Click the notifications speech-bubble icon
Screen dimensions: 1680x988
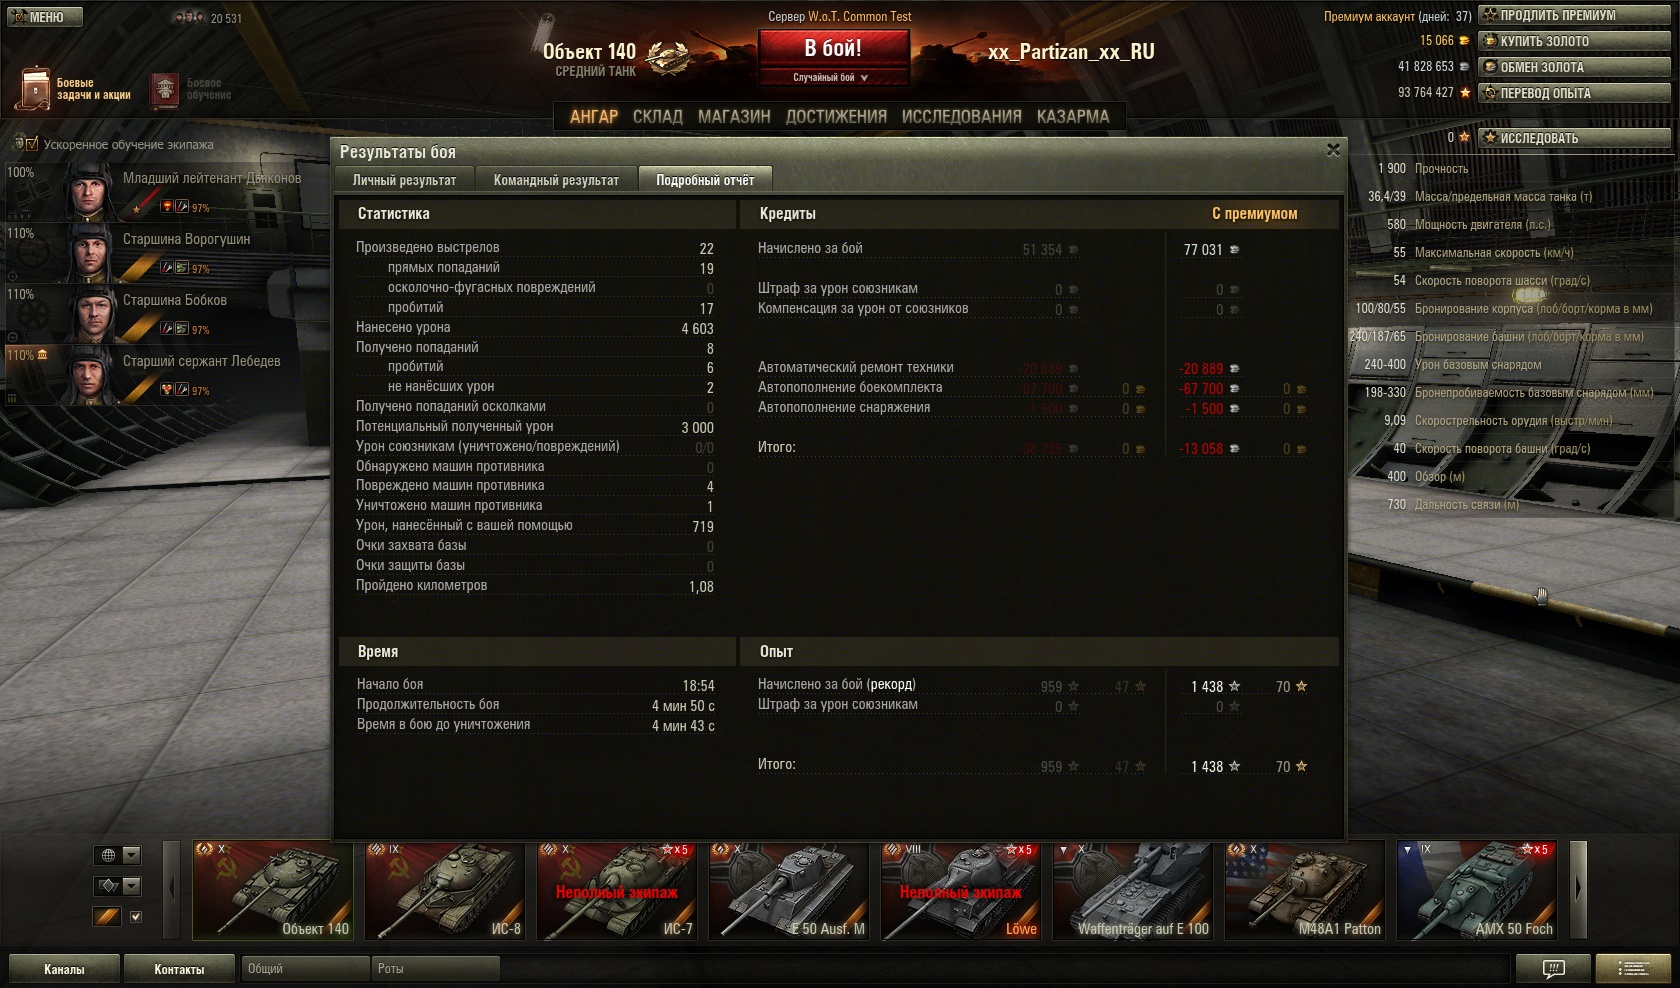pyautogui.click(x=1553, y=968)
